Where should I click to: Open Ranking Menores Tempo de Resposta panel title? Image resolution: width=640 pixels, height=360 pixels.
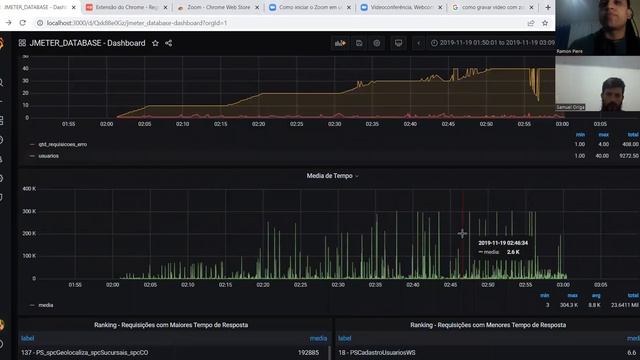click(488, 325)
